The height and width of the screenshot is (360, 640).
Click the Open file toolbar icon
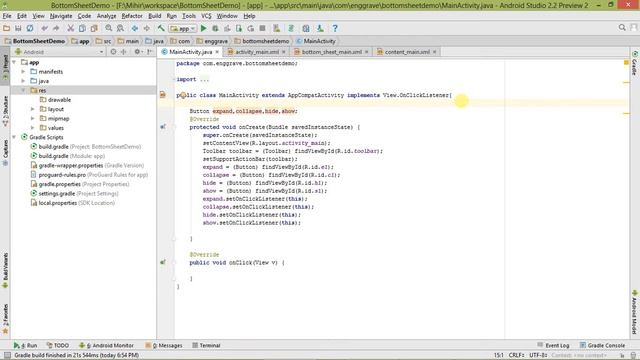[x=6, y=28]
